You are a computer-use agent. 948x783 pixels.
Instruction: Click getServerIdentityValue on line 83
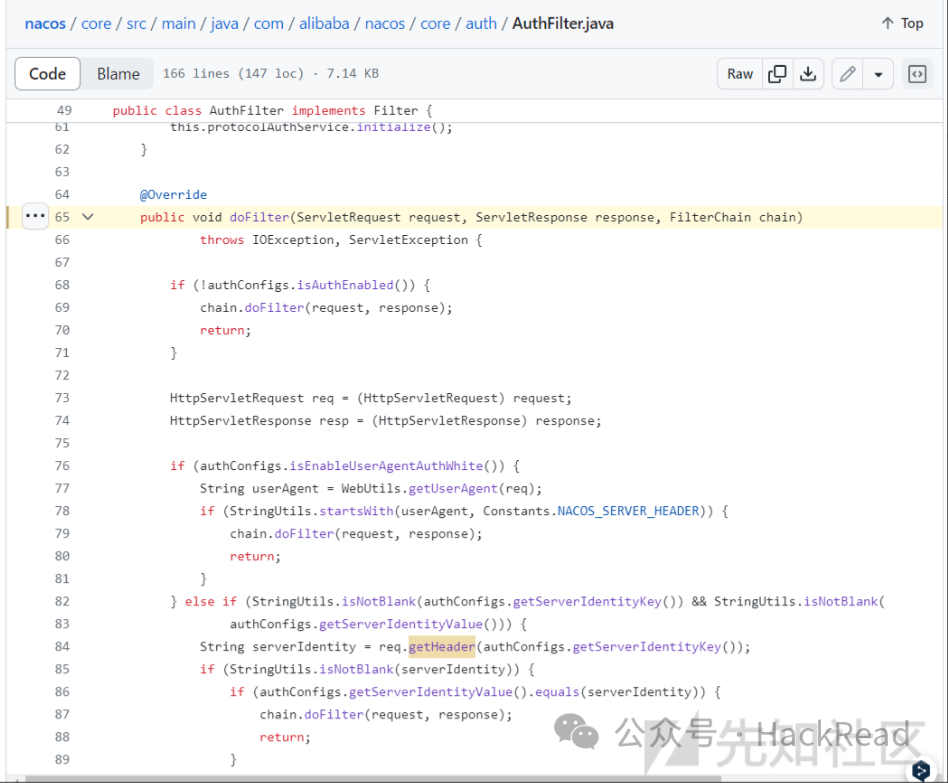tap(401, 624)
